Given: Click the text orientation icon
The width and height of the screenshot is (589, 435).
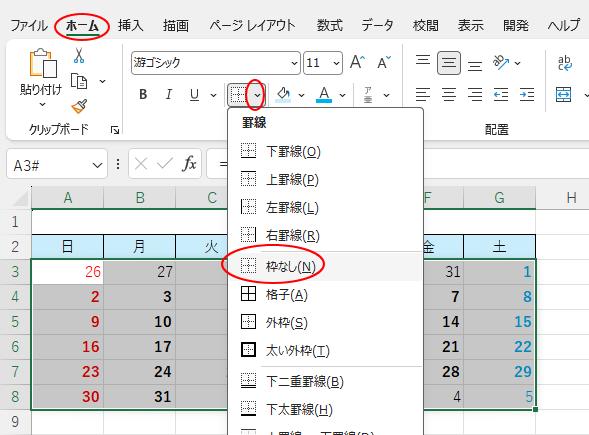Looking at the screenshot, I should 501,63.
